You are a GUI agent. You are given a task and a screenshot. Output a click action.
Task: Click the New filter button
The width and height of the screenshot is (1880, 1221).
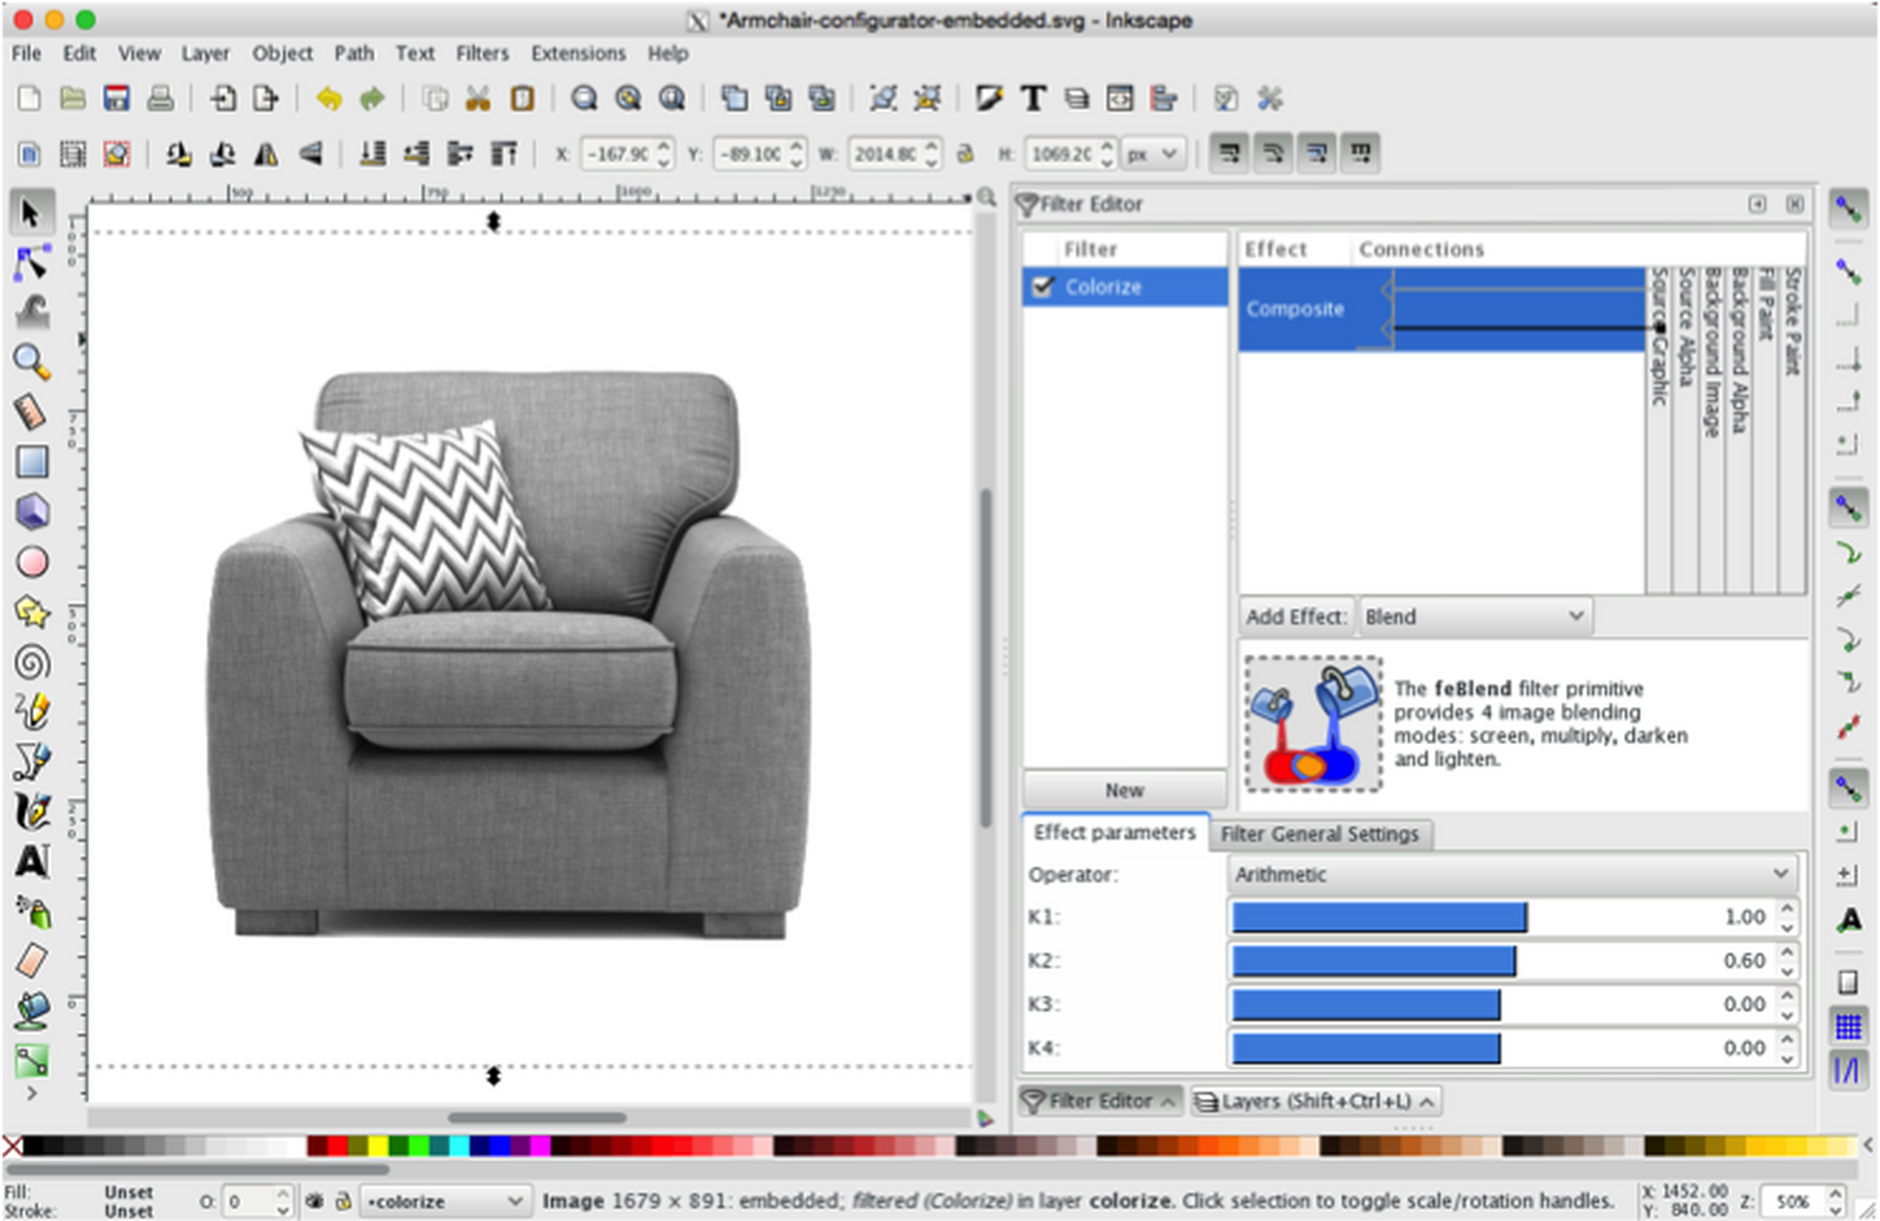pos(1124,790)
